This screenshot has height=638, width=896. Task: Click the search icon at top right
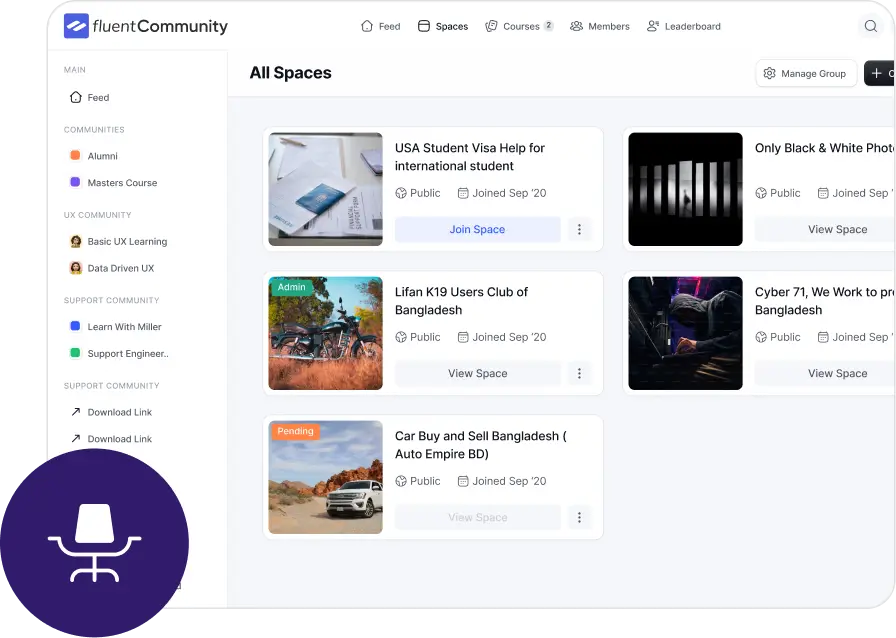[x=871, y=26]
